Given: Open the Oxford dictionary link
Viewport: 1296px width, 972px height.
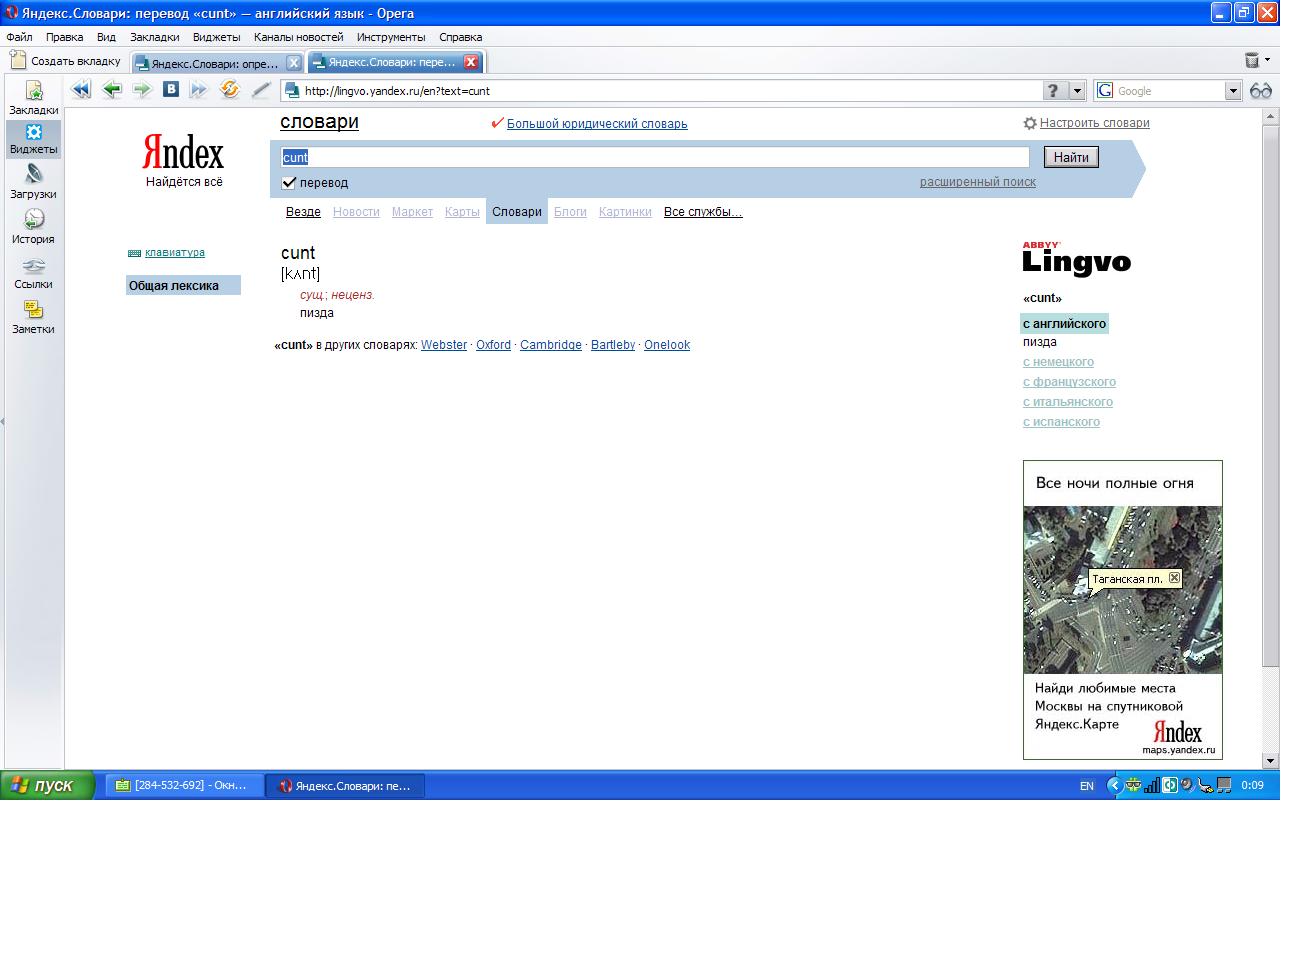Looking at the screenshot, I should 493,345.
